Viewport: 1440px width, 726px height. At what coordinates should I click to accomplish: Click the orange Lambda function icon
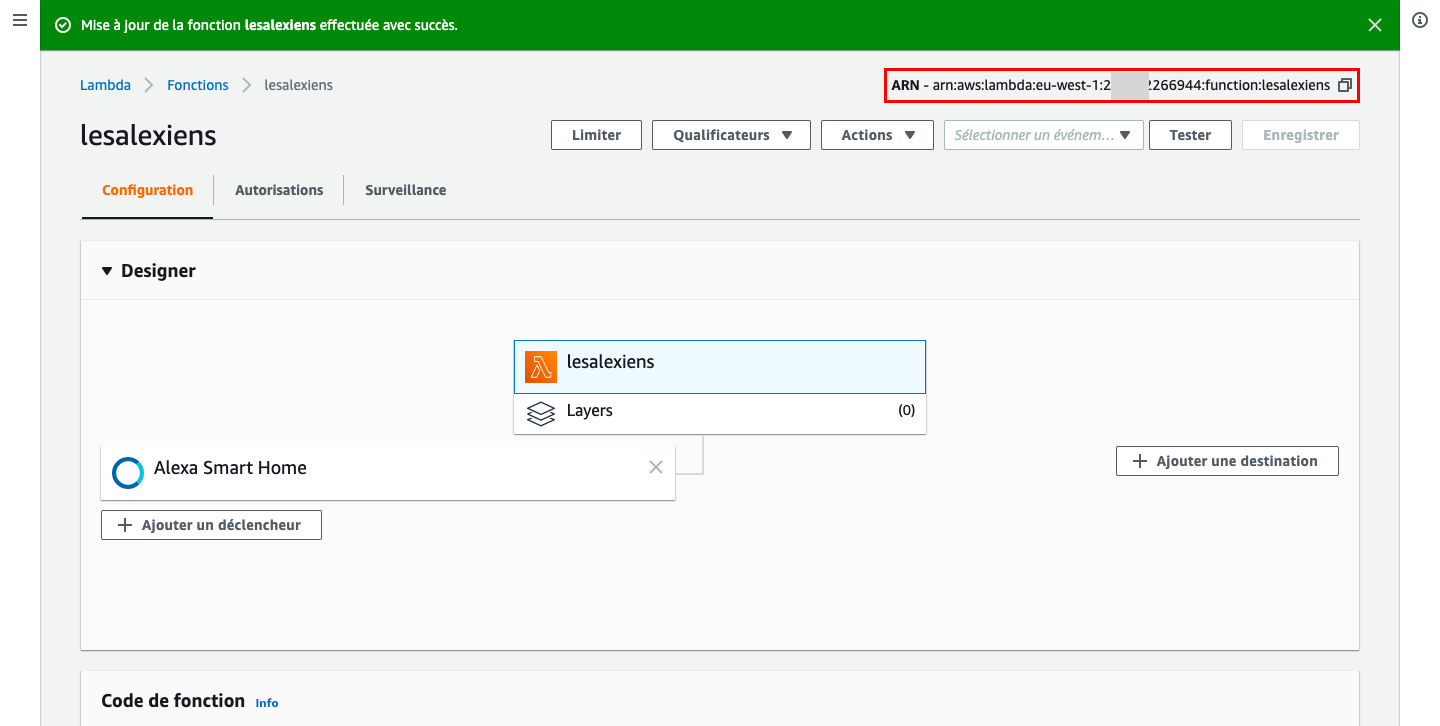coord(541,367)
